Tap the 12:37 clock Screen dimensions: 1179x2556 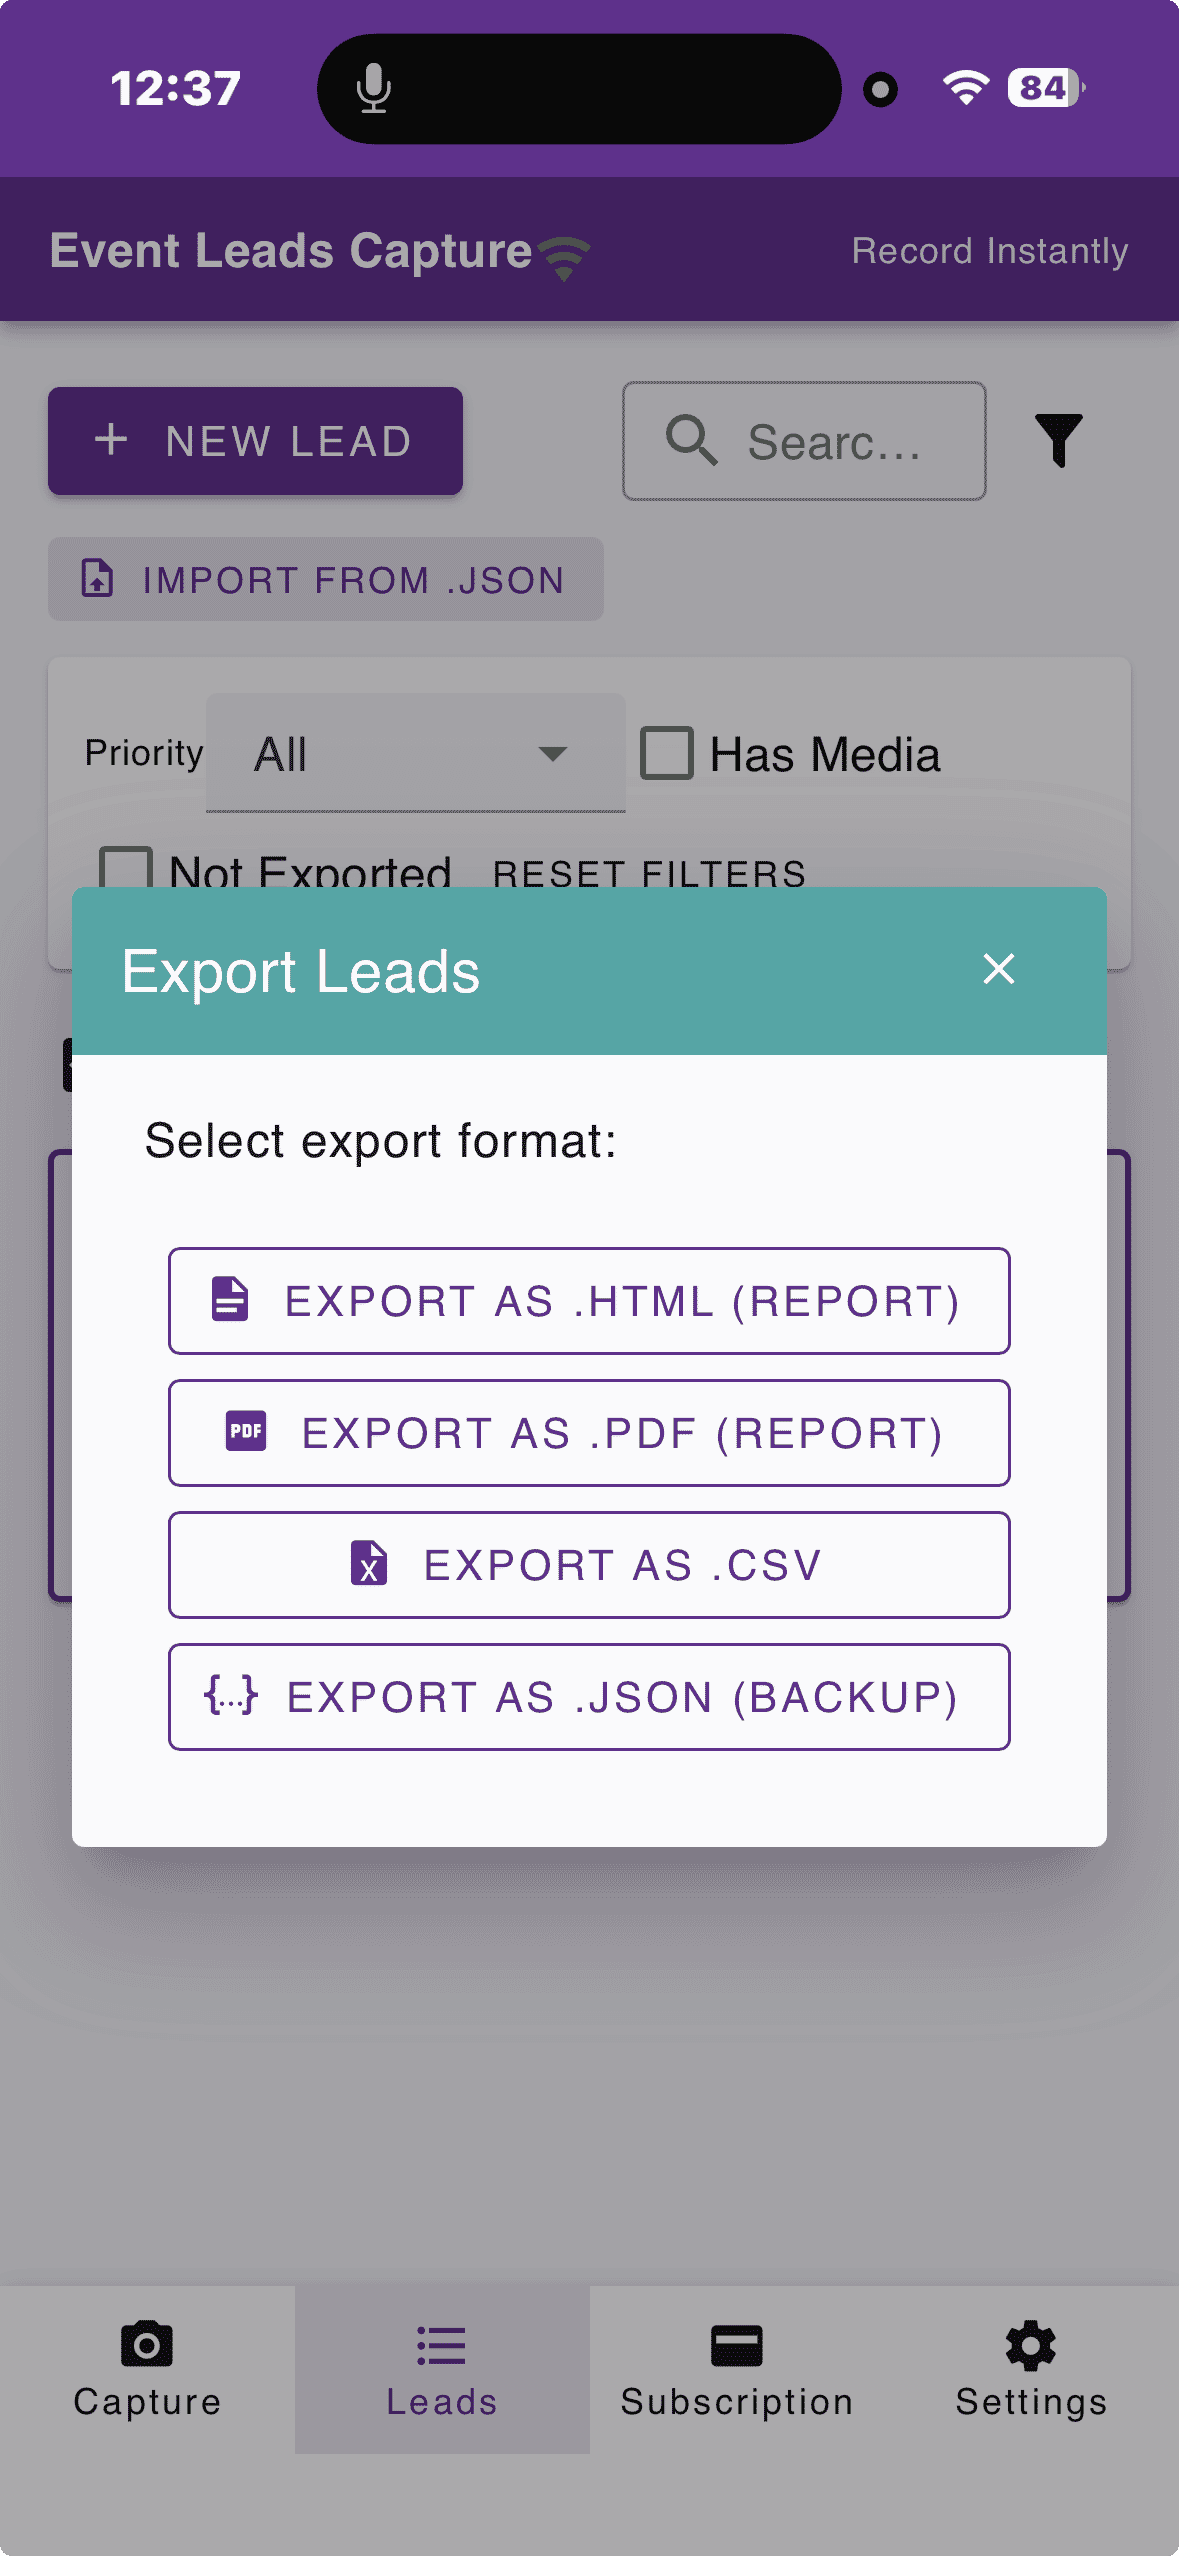(176, 88)
